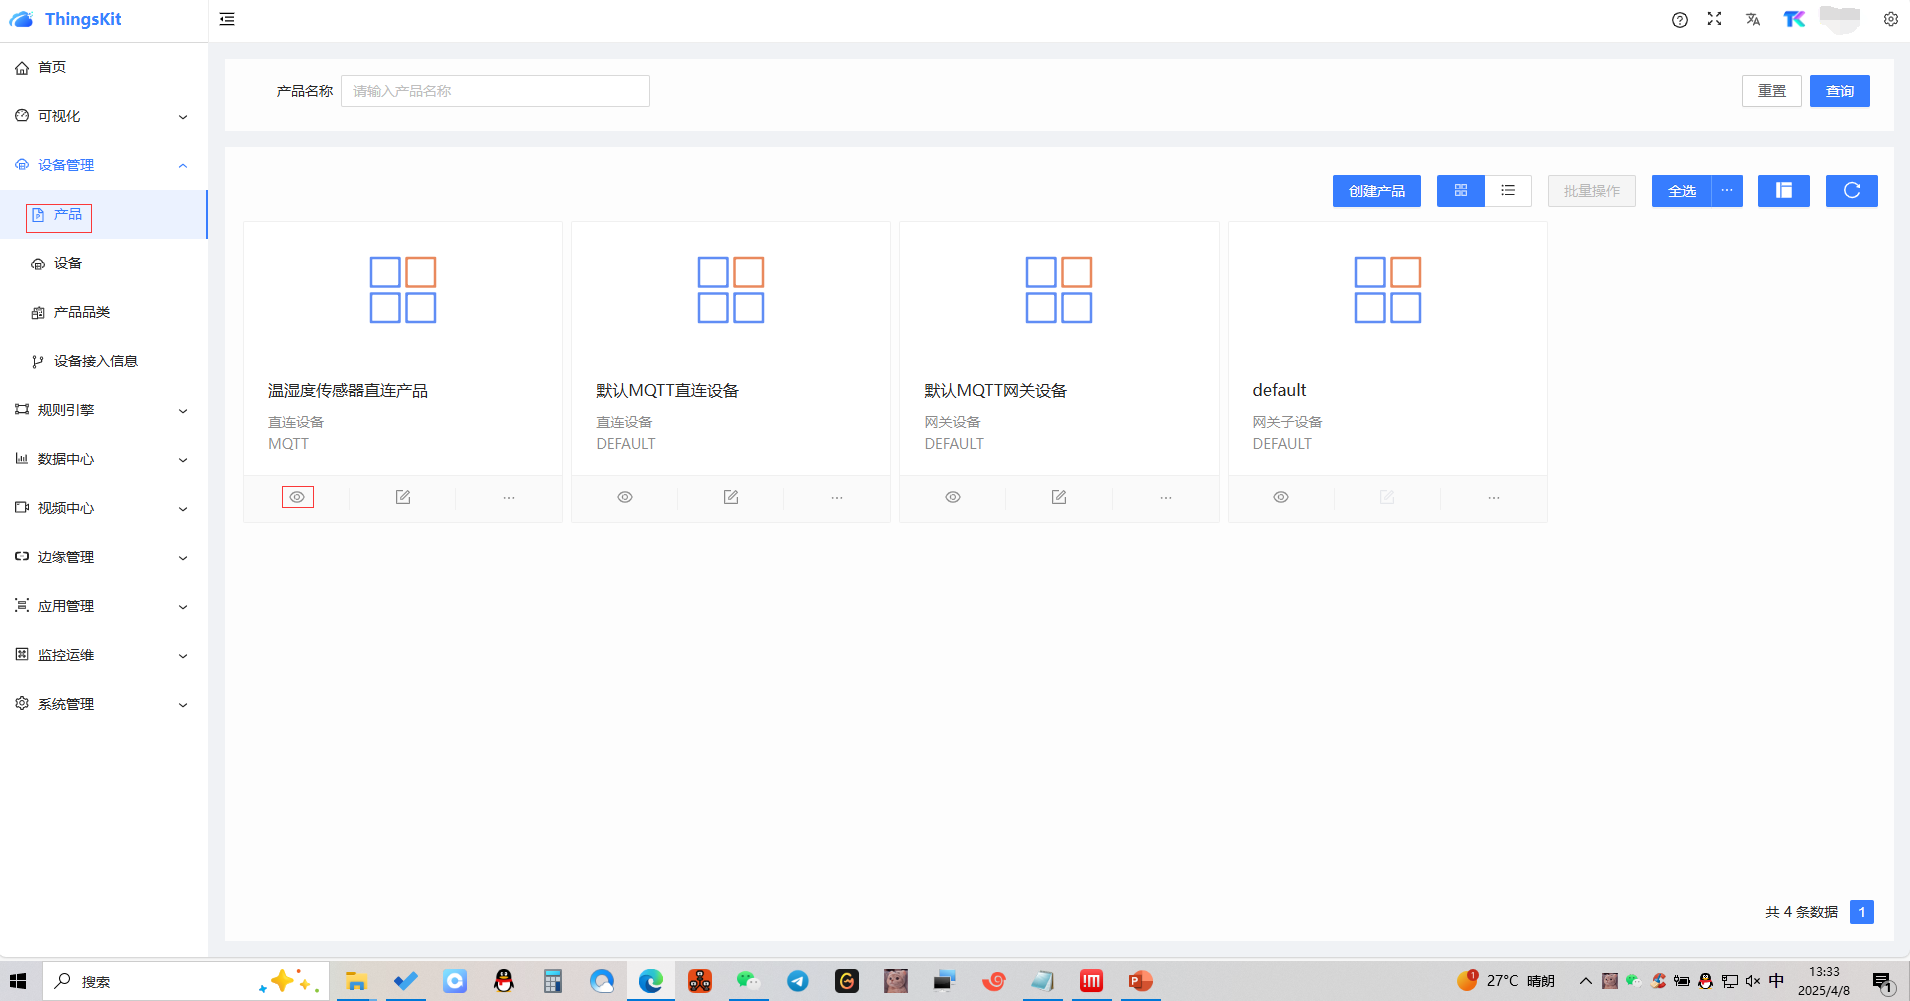
Task: Click the column layout settings button
Action: [1783, 191]
